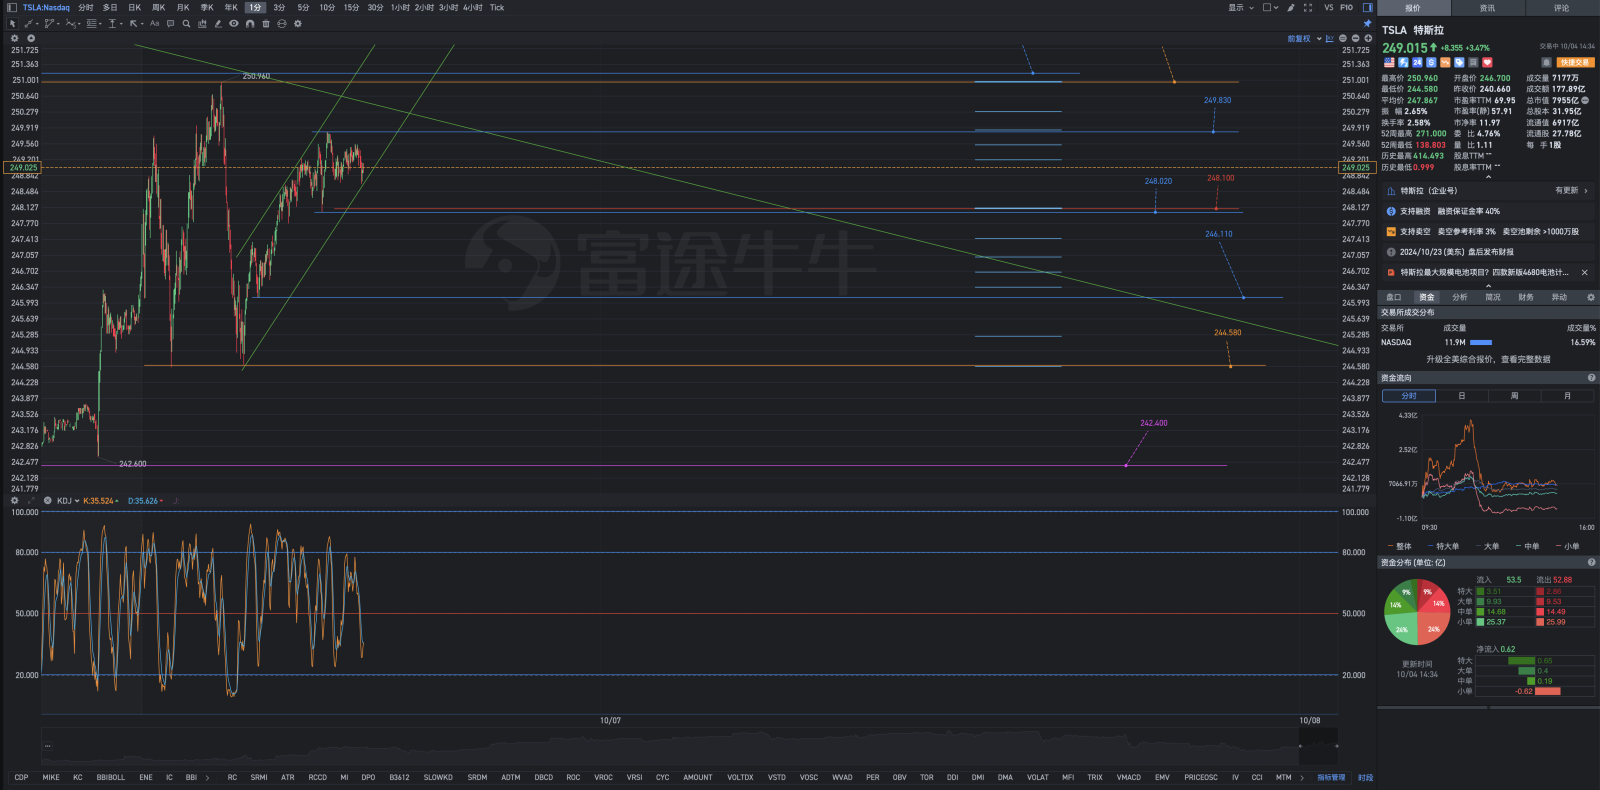
Task: Click the blue 24 hour trading icon
Action: click(x=1417, y=62)
